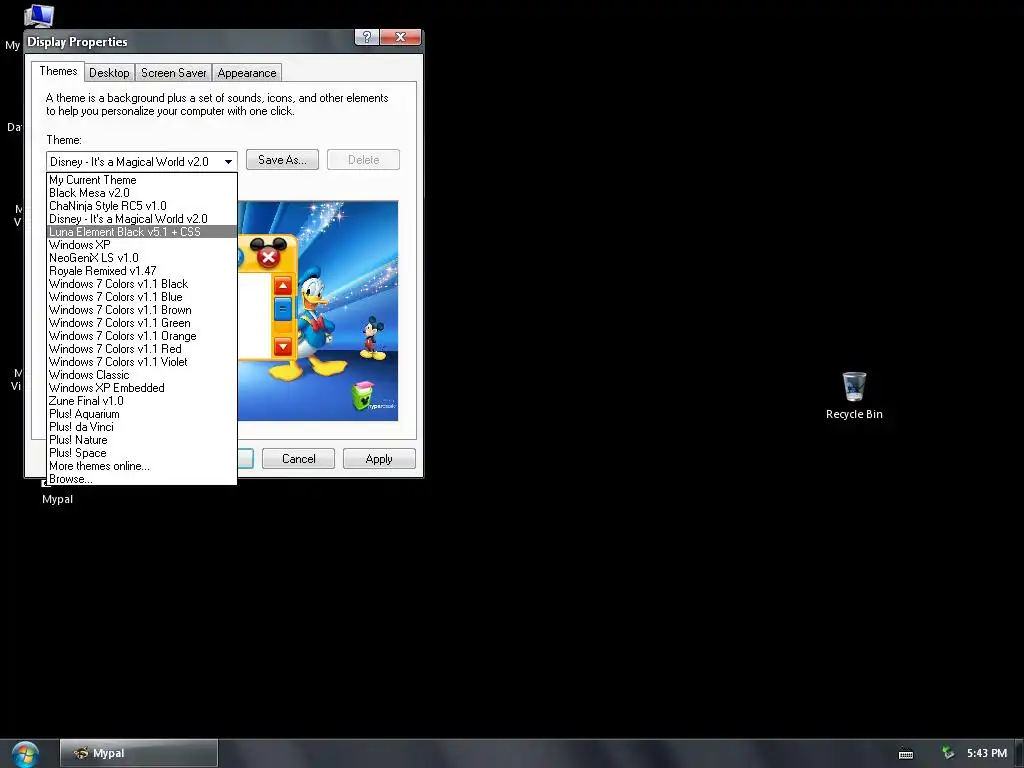Switch to the Desktop tab

[109, 72]
